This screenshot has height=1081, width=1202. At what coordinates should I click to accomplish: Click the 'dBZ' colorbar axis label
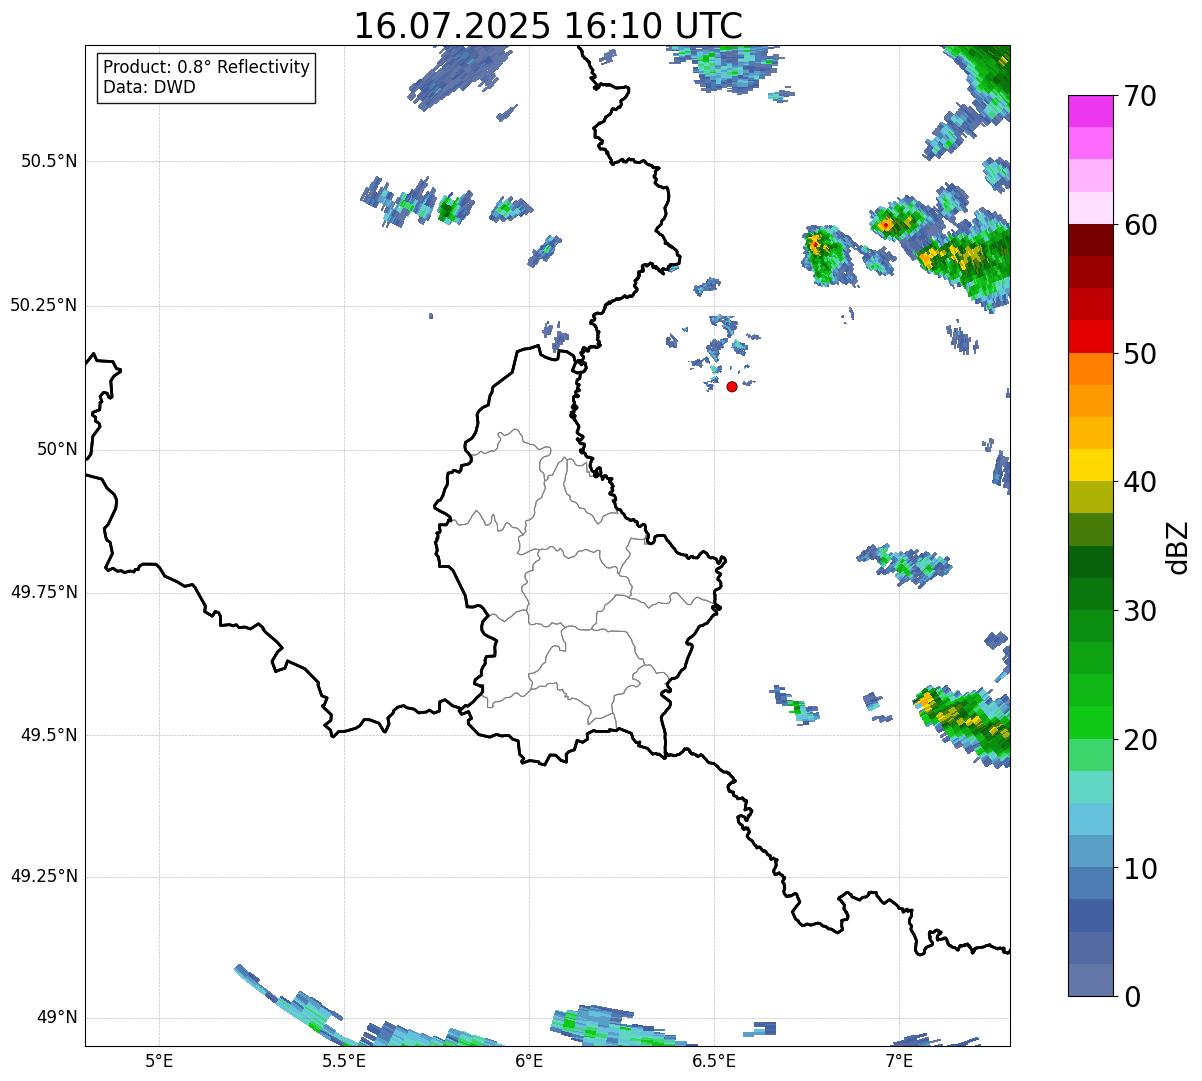point(1177,547)
